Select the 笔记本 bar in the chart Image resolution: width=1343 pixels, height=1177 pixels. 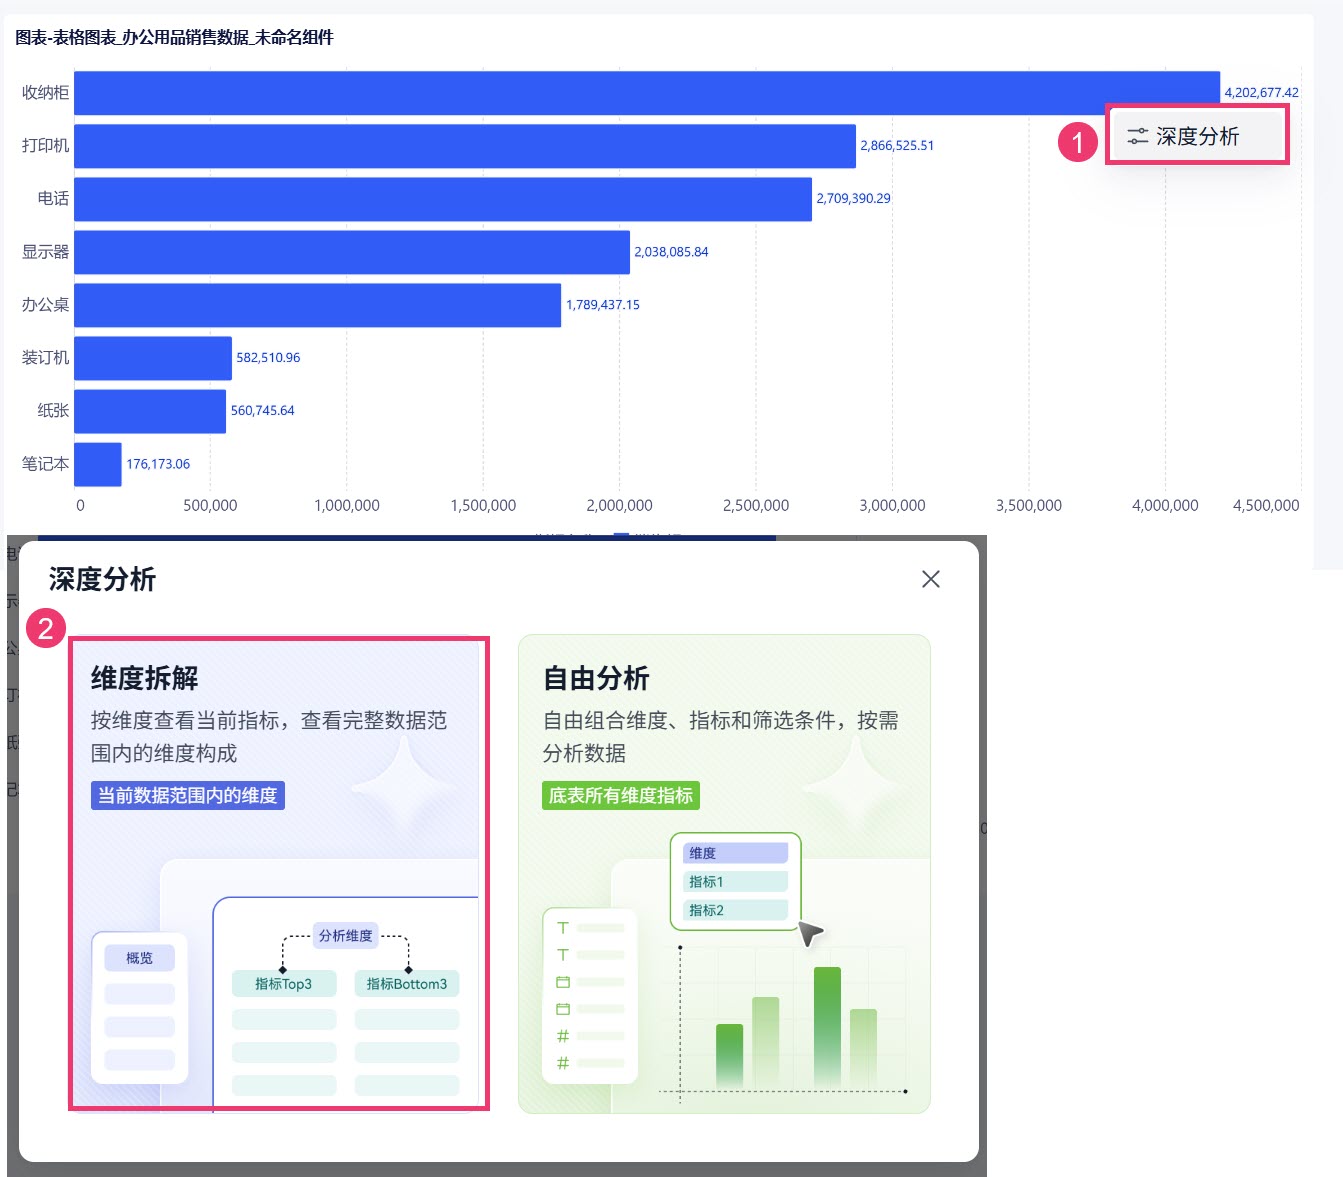[98, 464]
